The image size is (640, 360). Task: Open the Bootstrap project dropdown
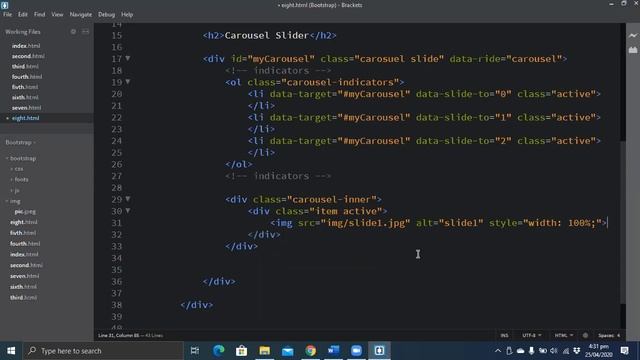(x=20, y=142)
